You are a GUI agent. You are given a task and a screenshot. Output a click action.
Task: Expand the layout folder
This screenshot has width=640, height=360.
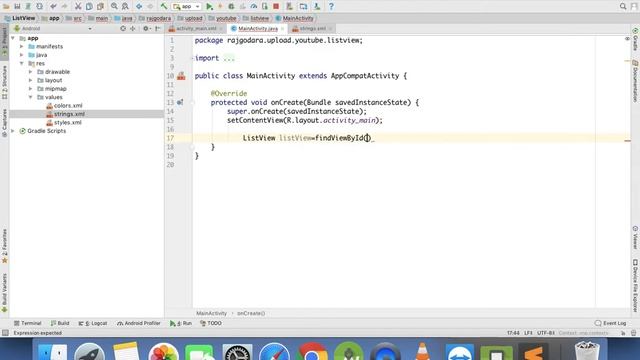click(30, 80)
